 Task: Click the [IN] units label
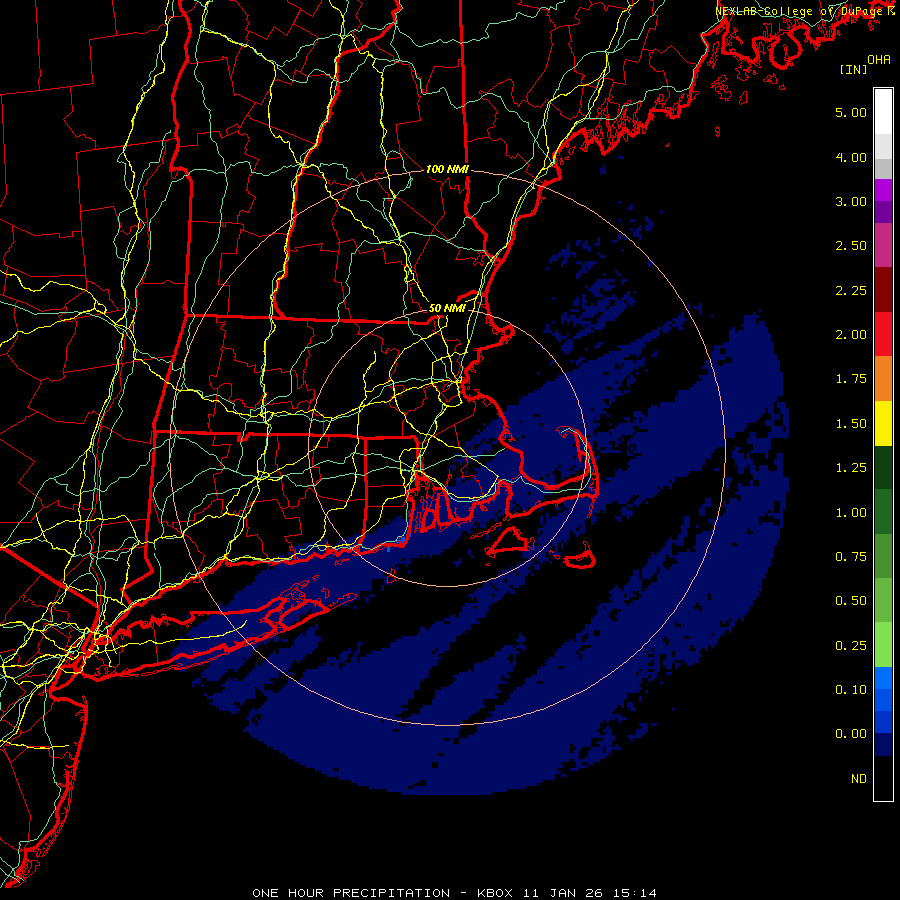853,69
